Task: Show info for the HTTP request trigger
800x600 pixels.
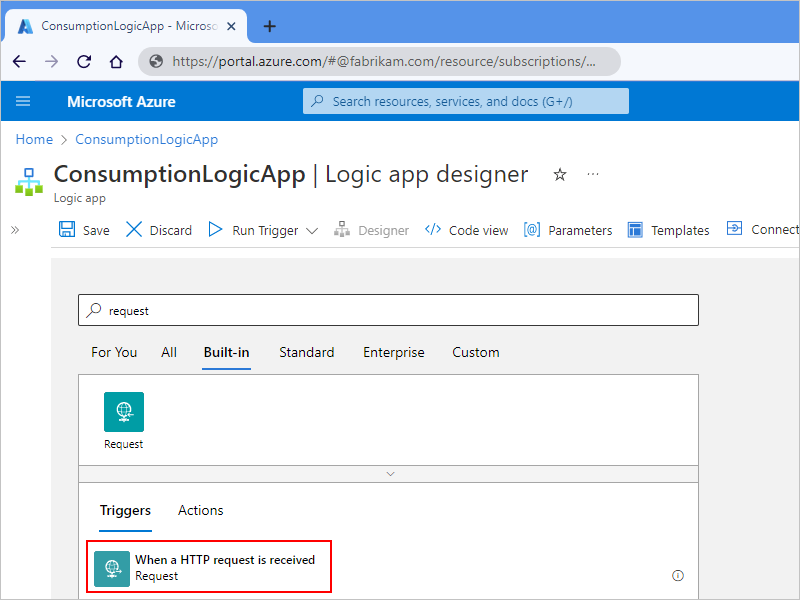Action: click(678, 576)
